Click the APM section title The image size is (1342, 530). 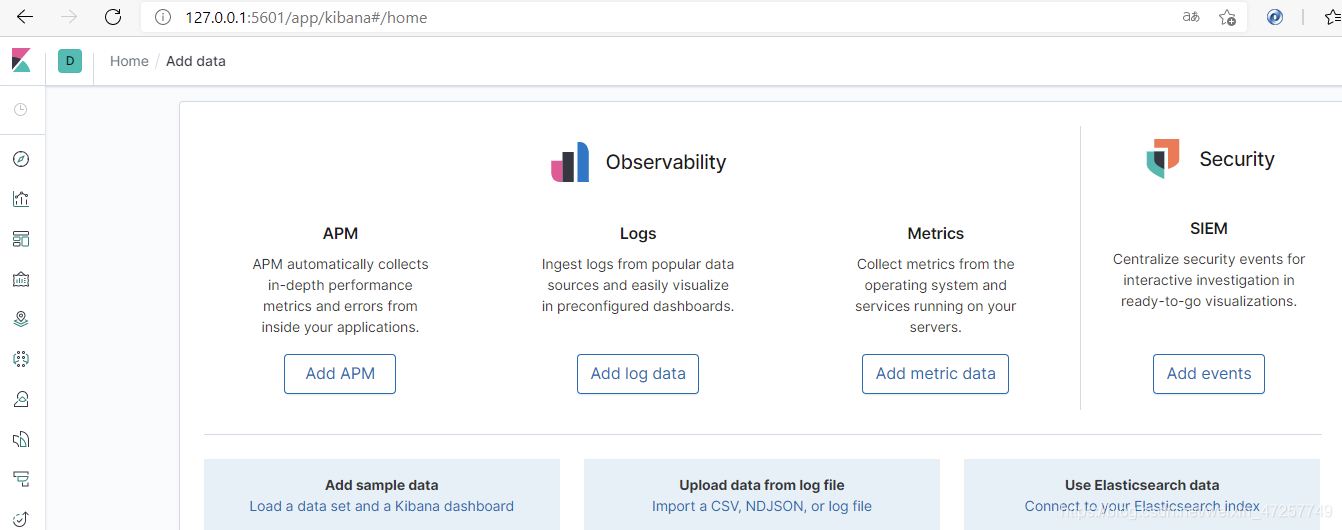click(340, 233)
